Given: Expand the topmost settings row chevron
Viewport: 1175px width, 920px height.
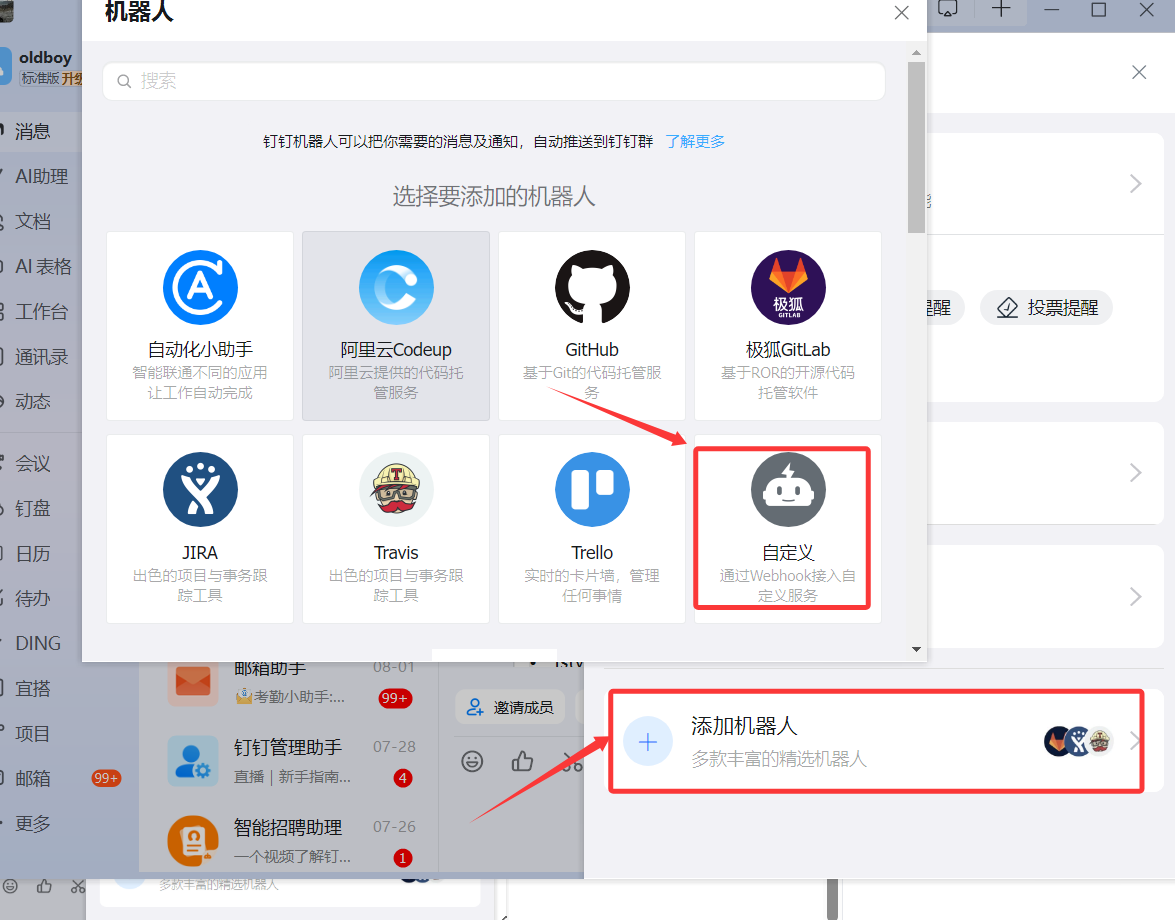Looking at the screenshot, I should [x=1135, y=184].
